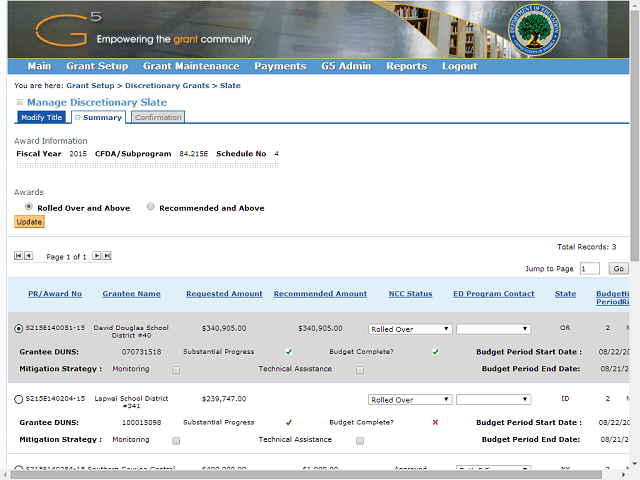The height and width of the screenshot is (480, 640).
Task: Select Rolled Over and Above radio option
Action: pyautogui.click(x=28, y=207)
